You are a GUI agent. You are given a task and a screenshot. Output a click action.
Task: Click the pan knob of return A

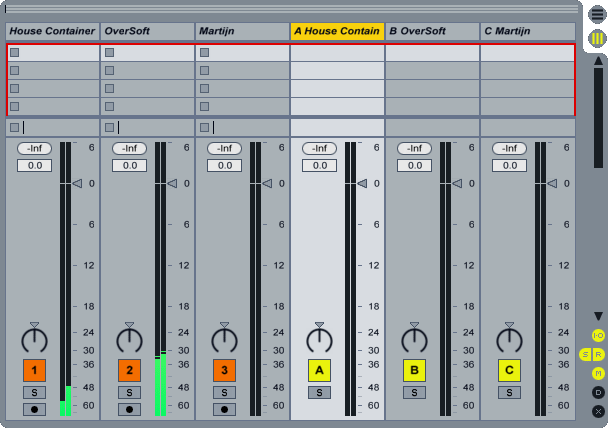pos(319,340)
